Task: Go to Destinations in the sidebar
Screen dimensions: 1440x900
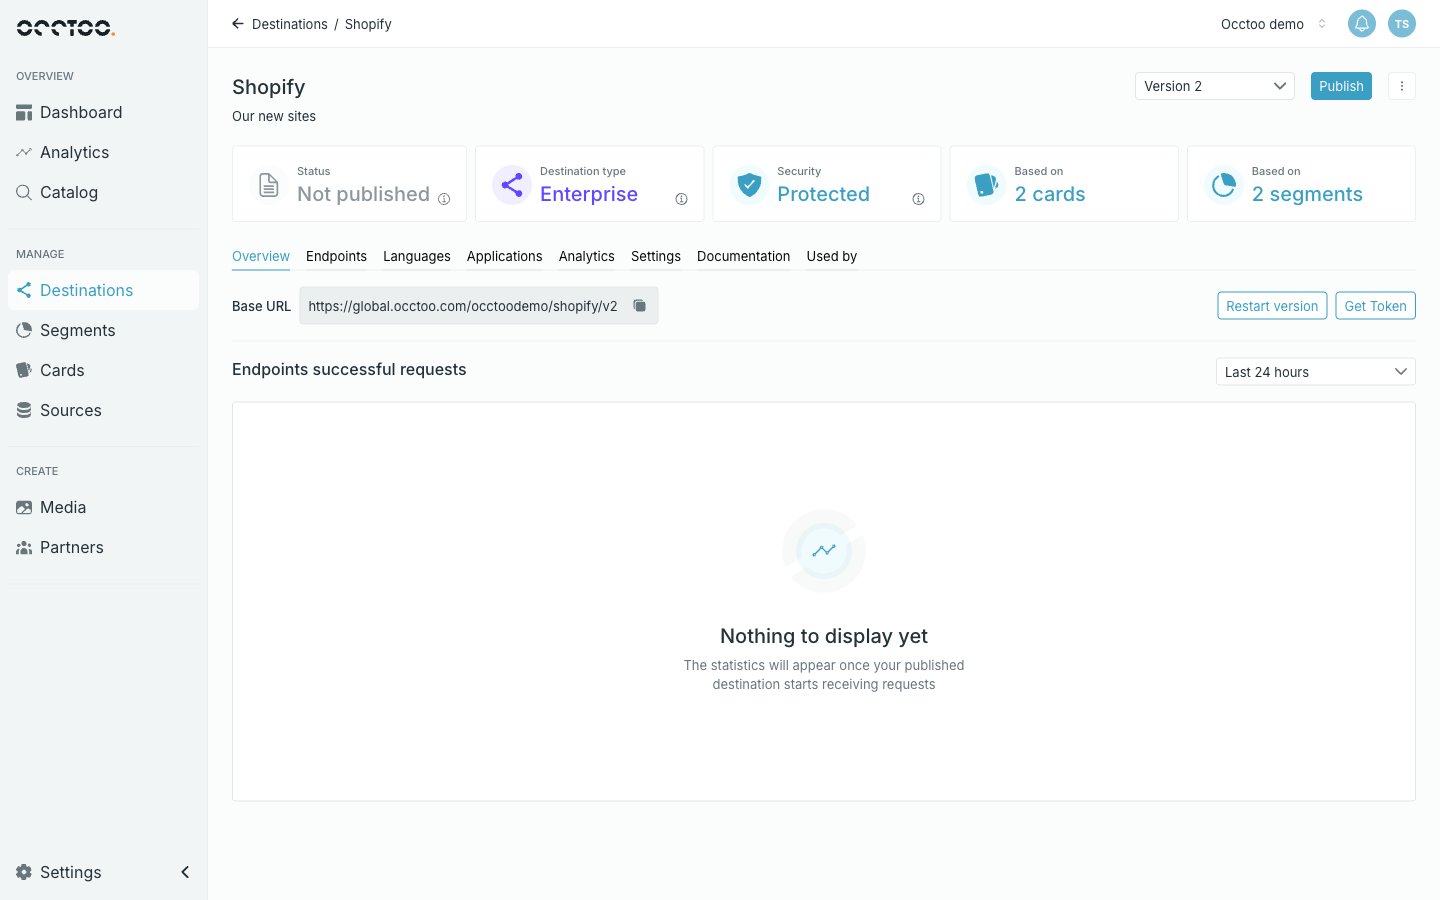Action: [103, 290]
